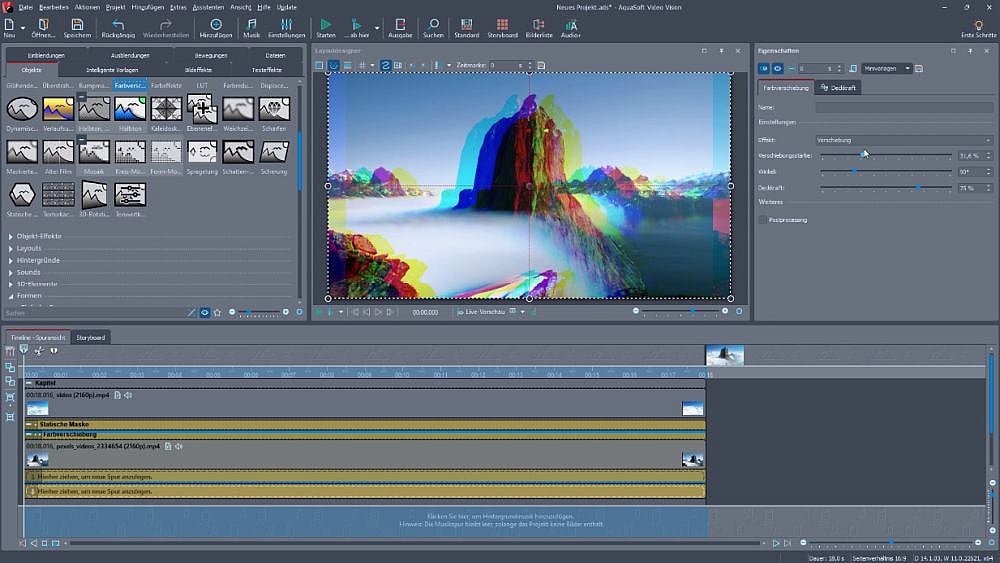Adjust the Winkel slider

tap(853, 172)
